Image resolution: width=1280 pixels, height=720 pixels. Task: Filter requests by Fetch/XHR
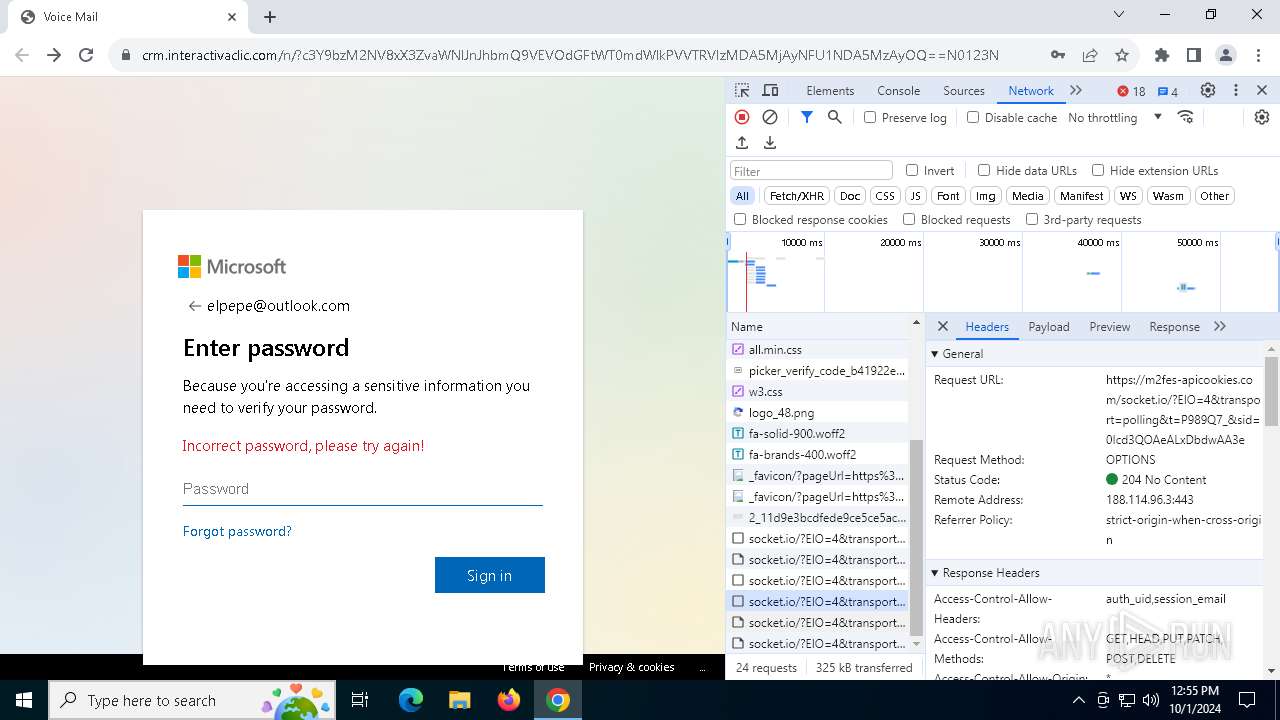coord(797,196)
